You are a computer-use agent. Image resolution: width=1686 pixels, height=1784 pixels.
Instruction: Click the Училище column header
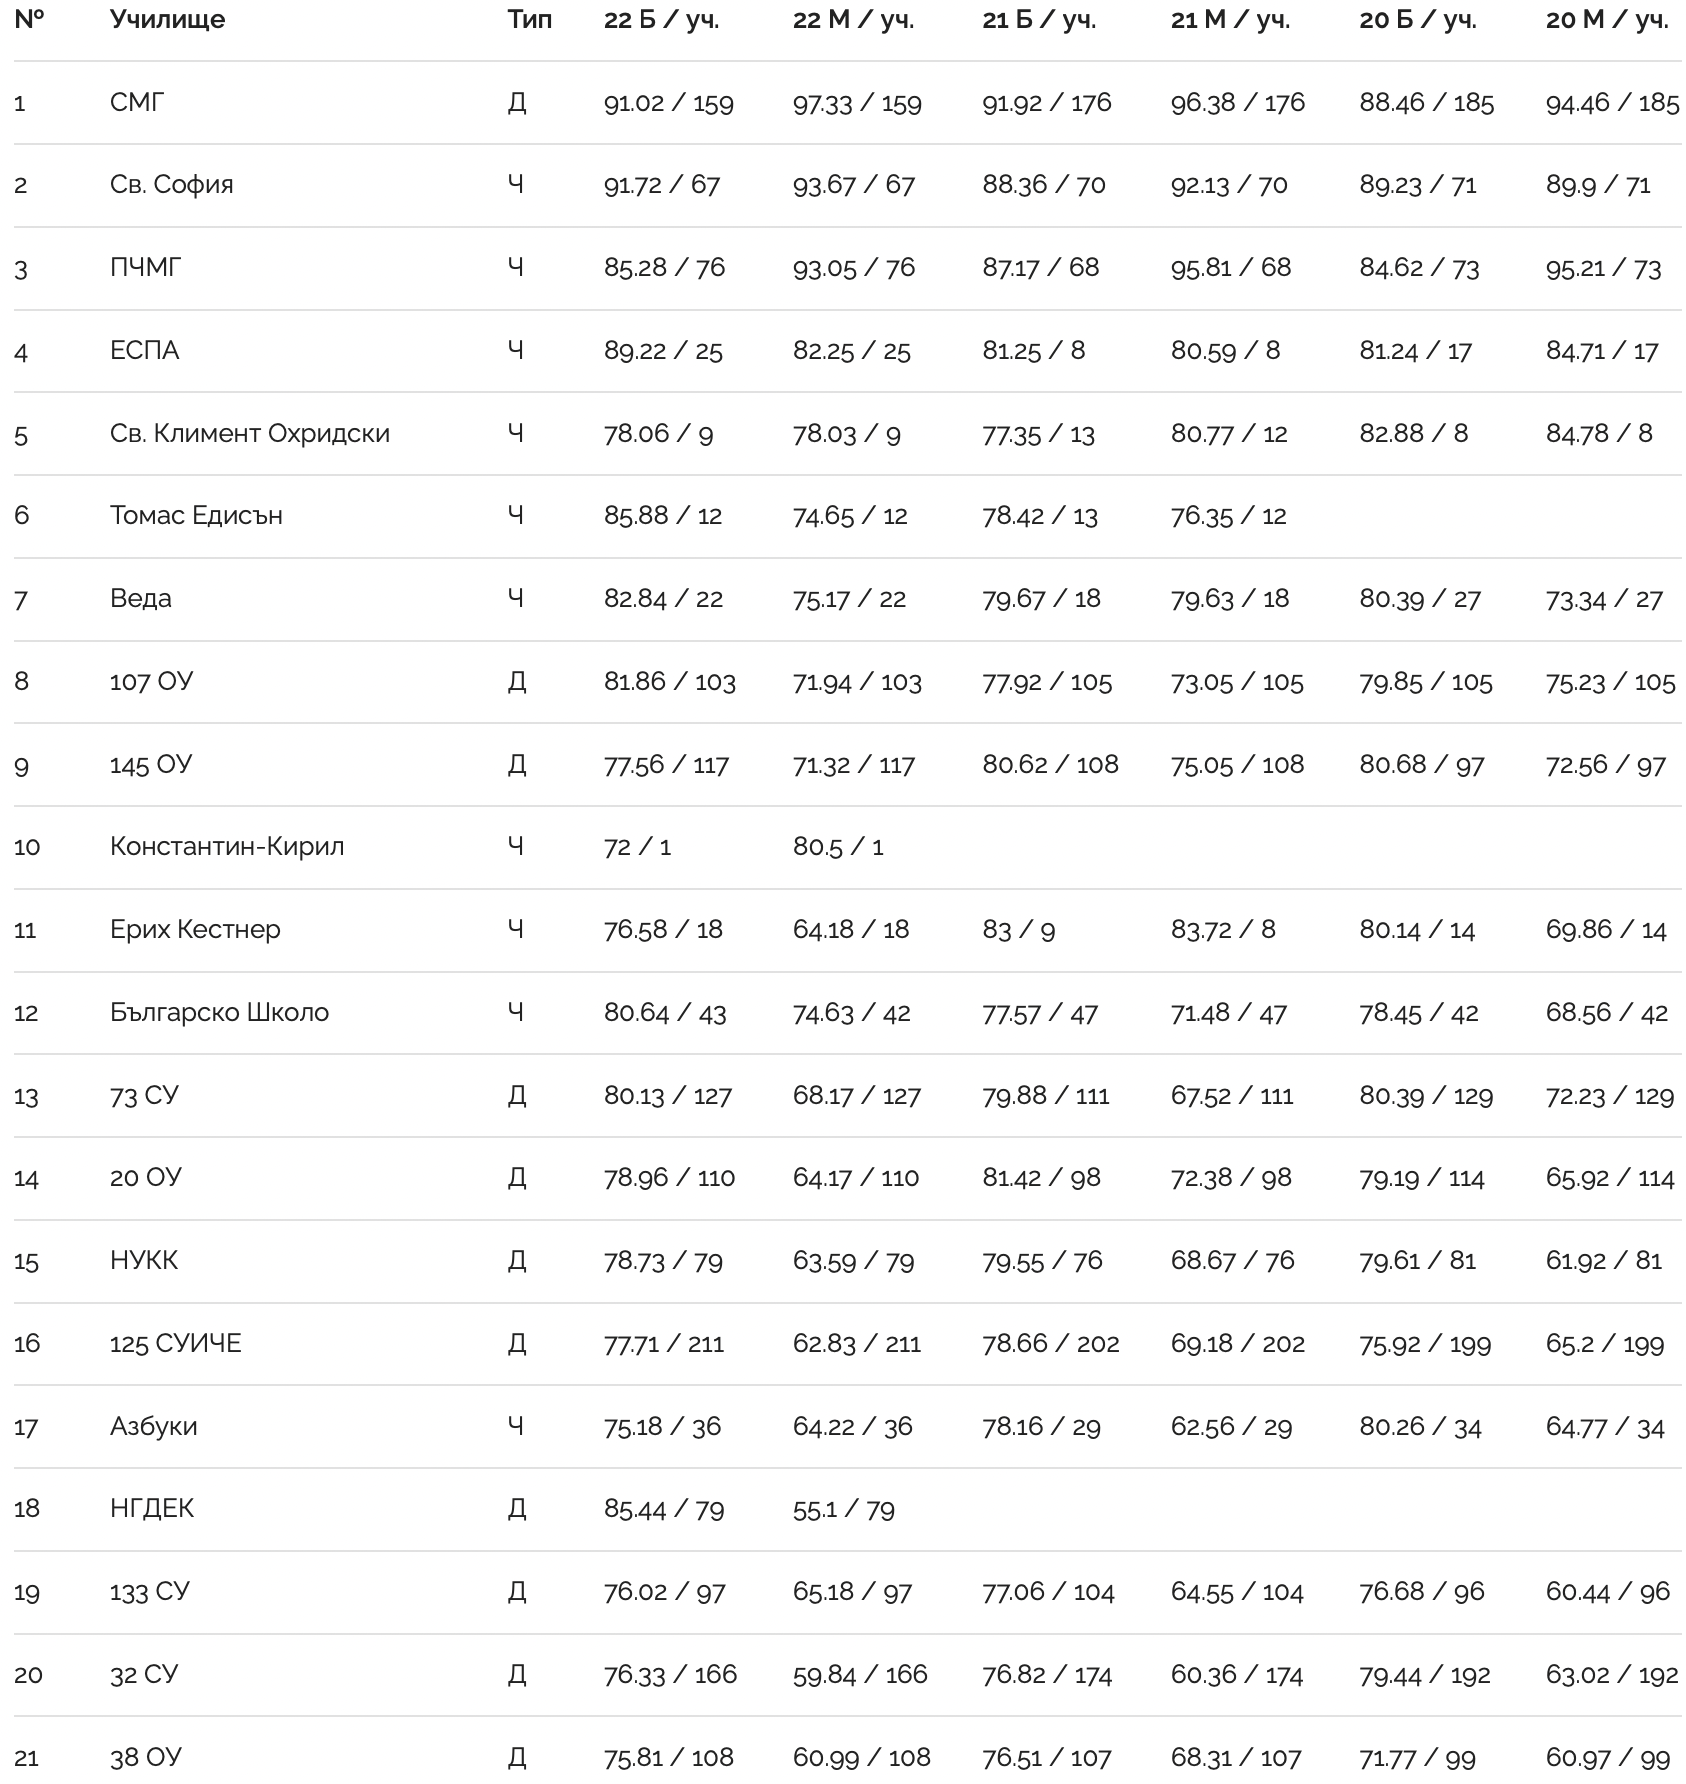tap(167, 19)
